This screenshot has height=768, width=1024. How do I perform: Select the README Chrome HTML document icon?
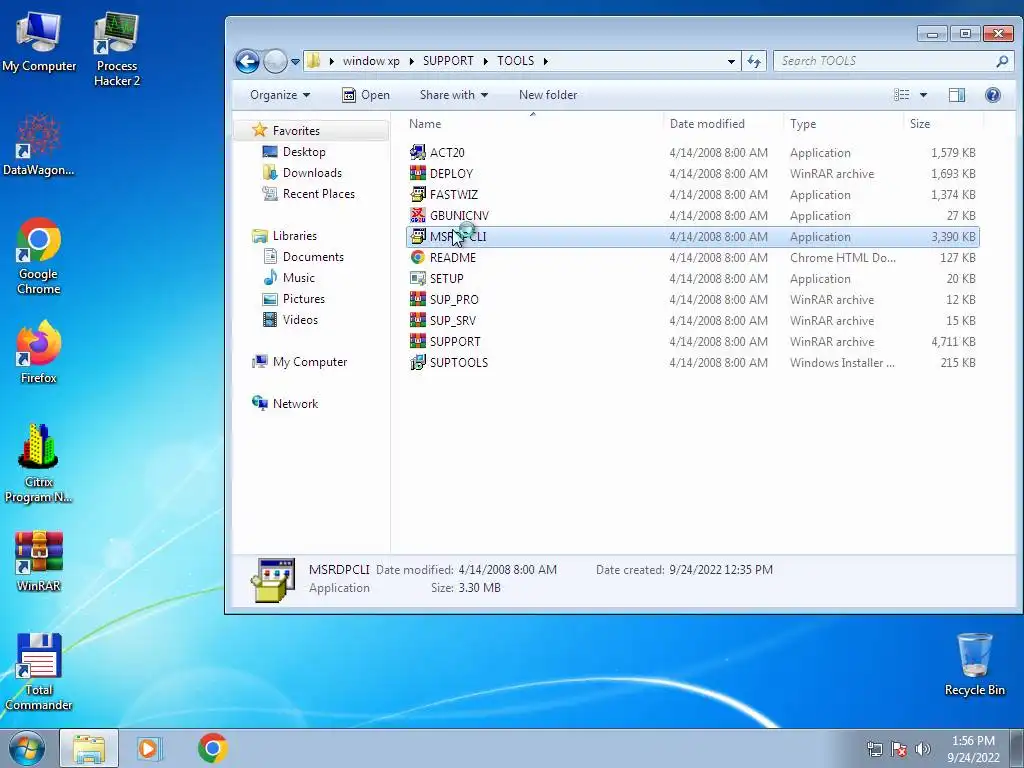417,257
